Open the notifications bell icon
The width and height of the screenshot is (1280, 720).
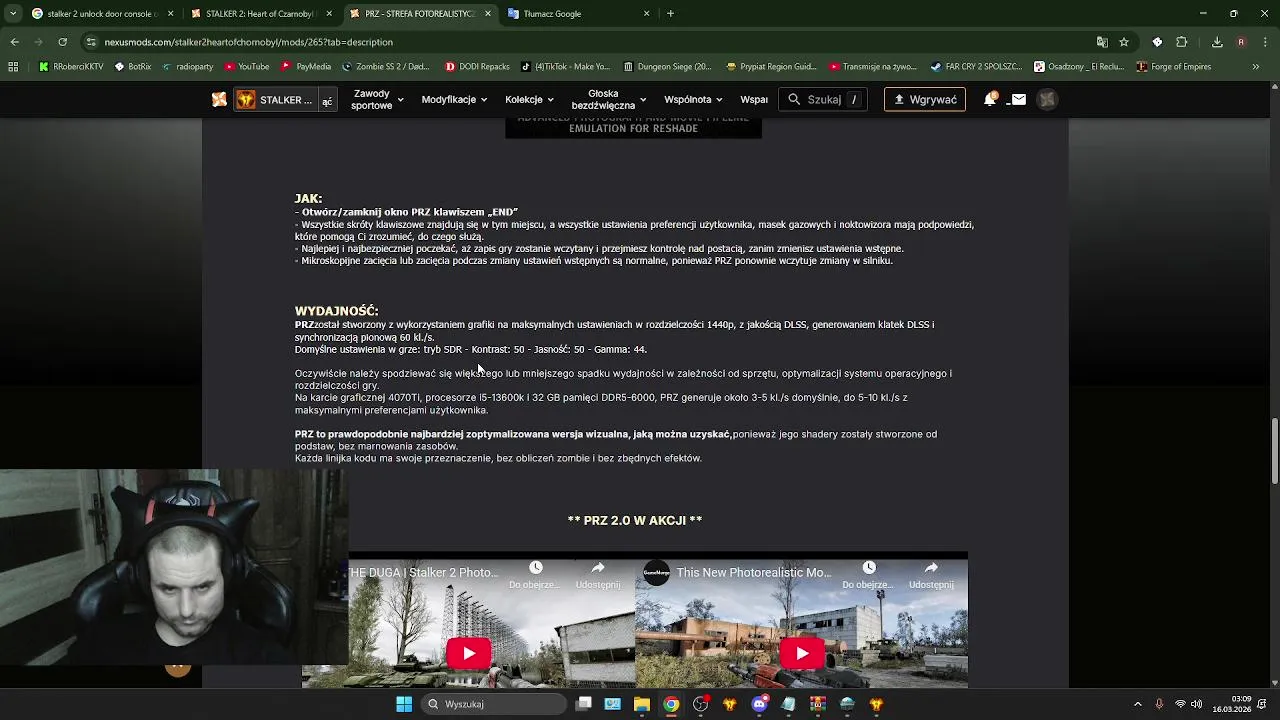(990, 99)
